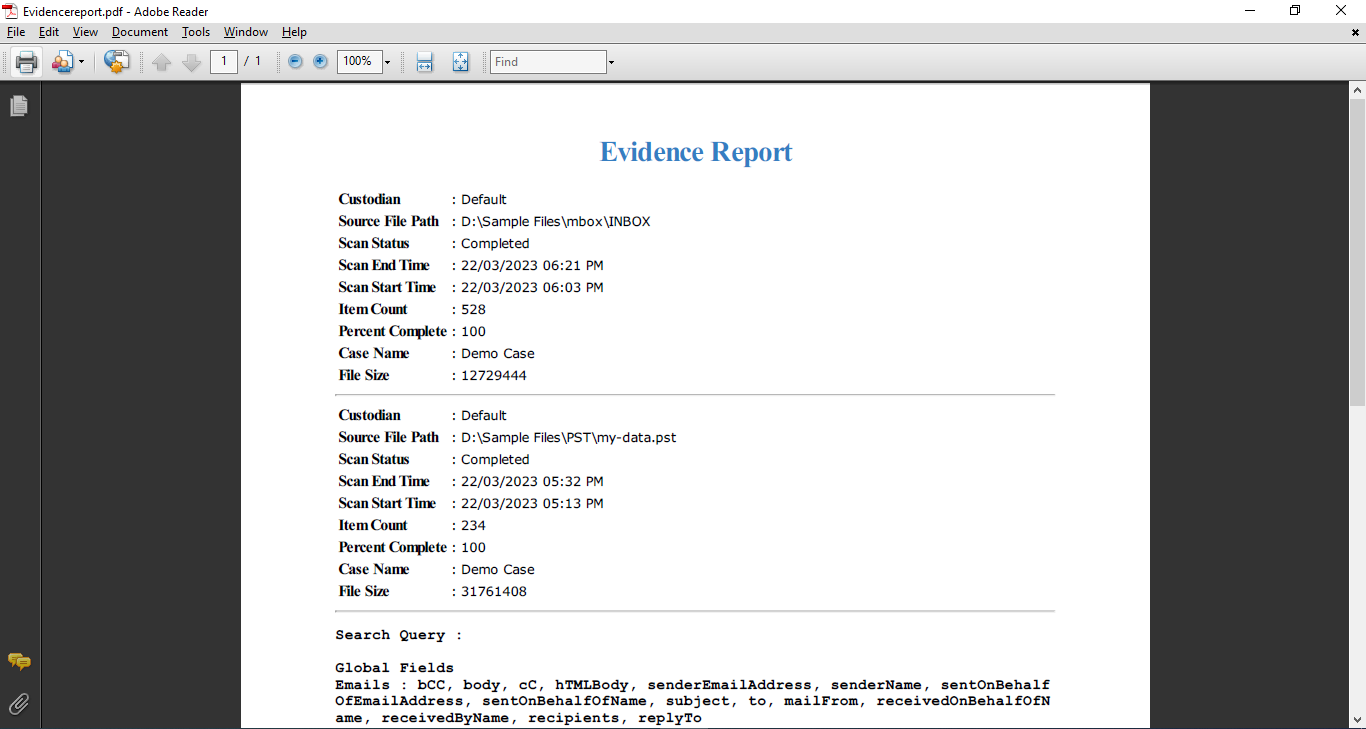Image resolution: width=1366 pixels, height=729 pixels.
Task: Click the Evidence Report heading
Action: point(696,152)
